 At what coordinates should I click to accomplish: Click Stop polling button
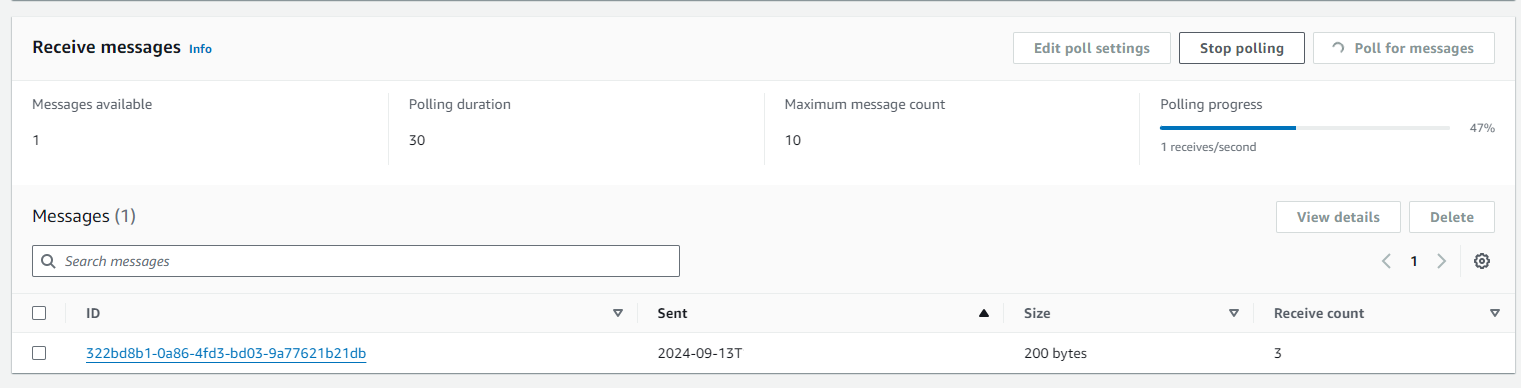1242,48
